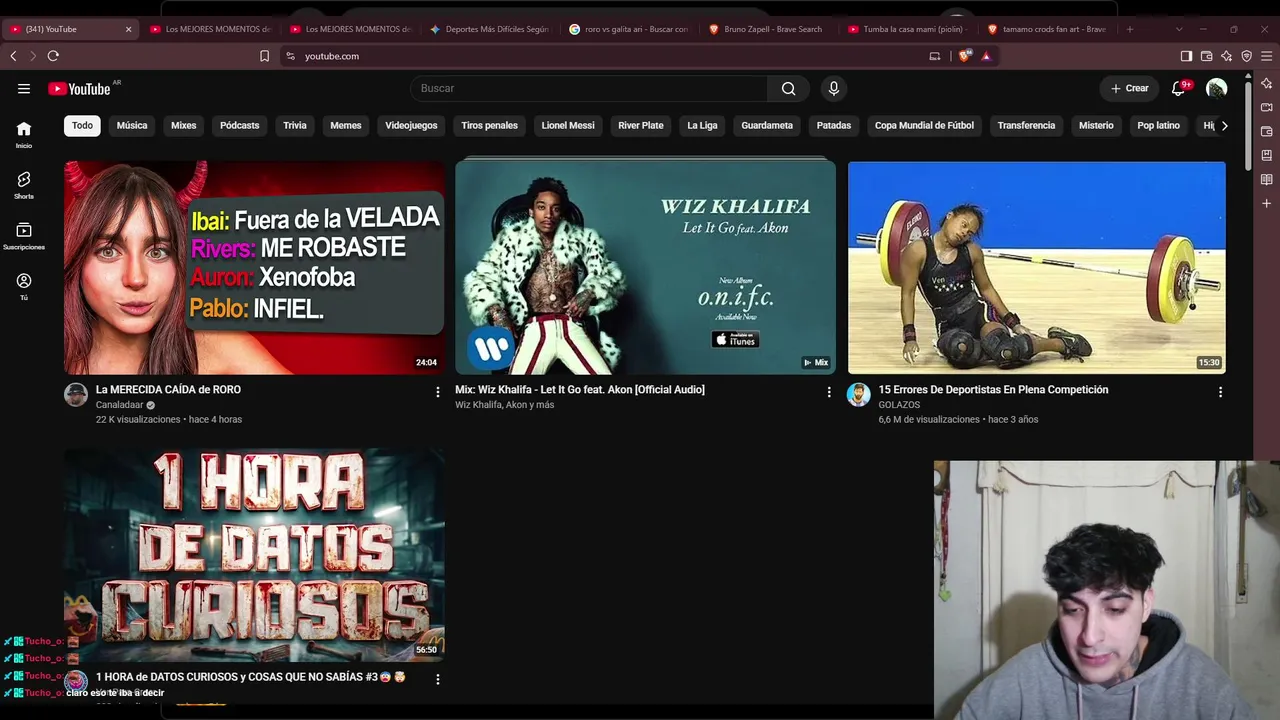The width and height of the screenshot is (1280, 720).
Task: Expand the tab search dropdown arrow
Action: click(1179, 29)
